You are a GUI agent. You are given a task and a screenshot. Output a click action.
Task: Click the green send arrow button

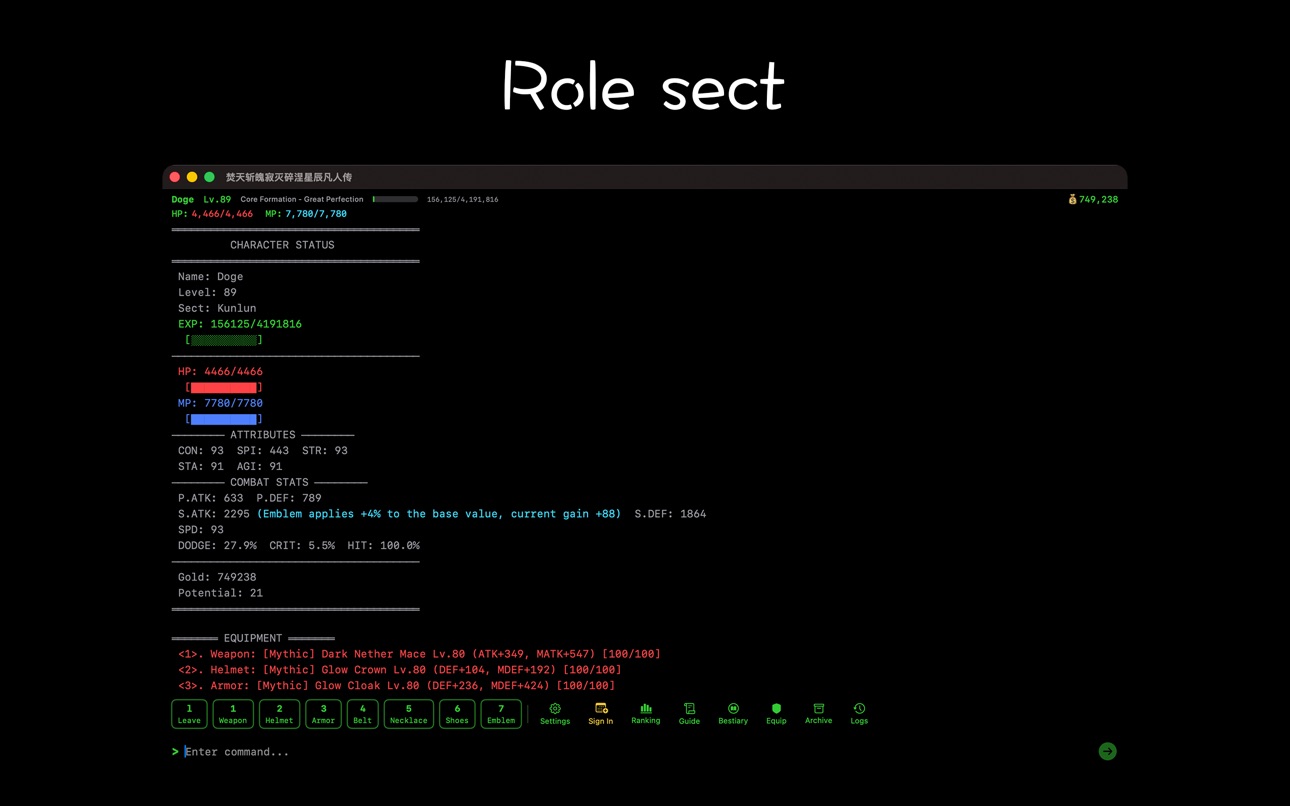(x=1107, y=751)
